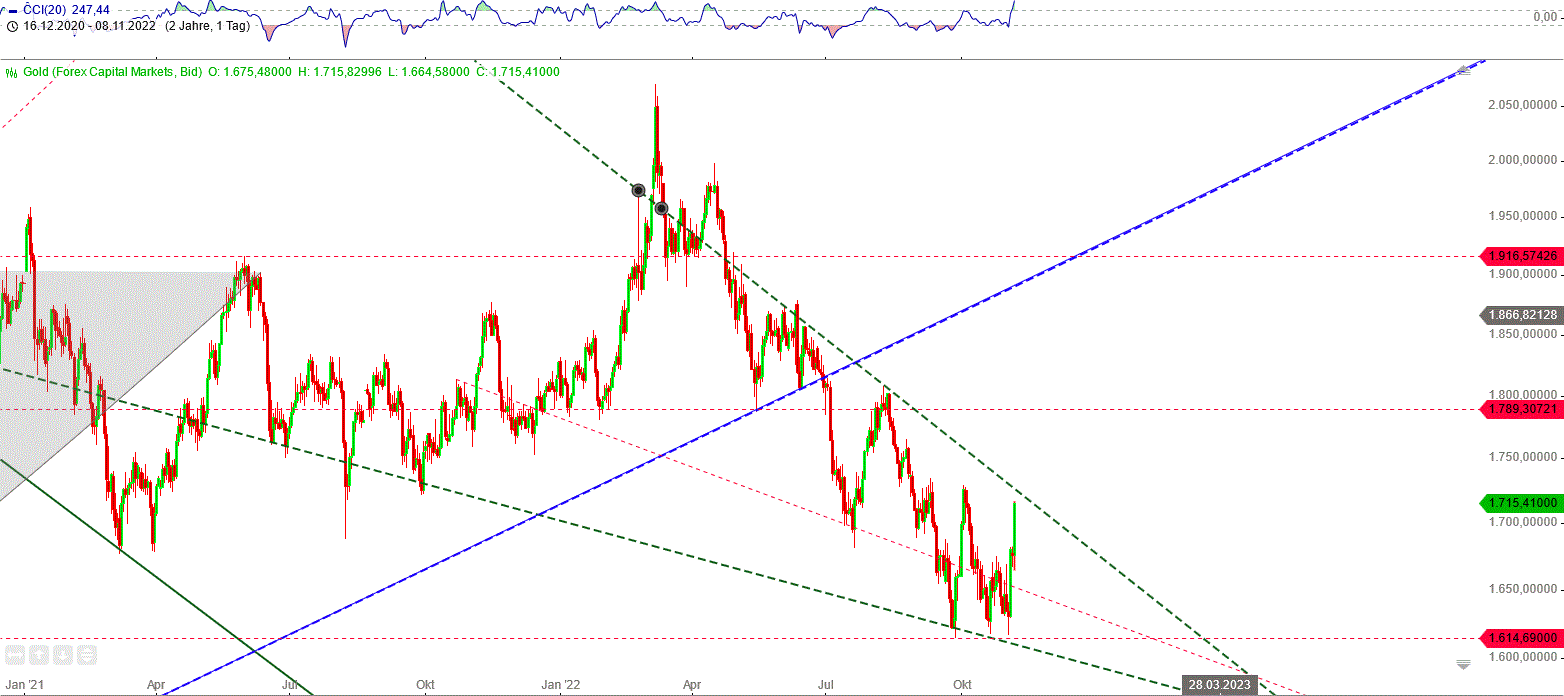Click the gray up-triangle scale icon top-right

click(x=1464, y=70)
